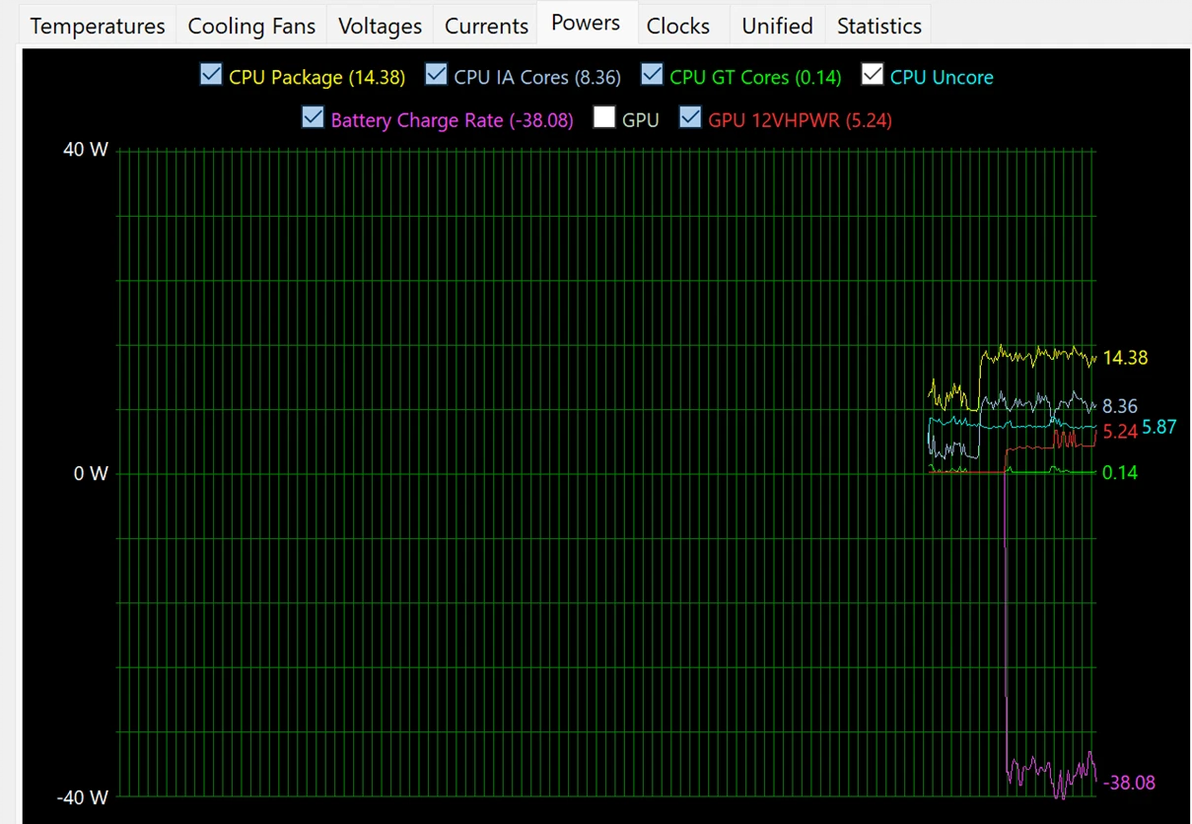Screen dimensions: 1192x824
Task: Uncheck the GPU 12VHPWR checkbox
Action: point(690,117)
